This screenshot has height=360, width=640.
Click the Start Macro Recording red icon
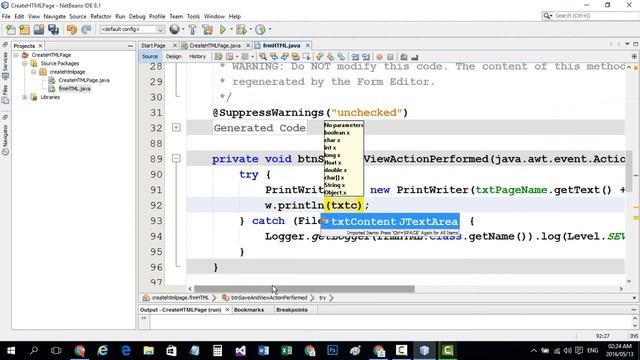[x=380, y=57]
